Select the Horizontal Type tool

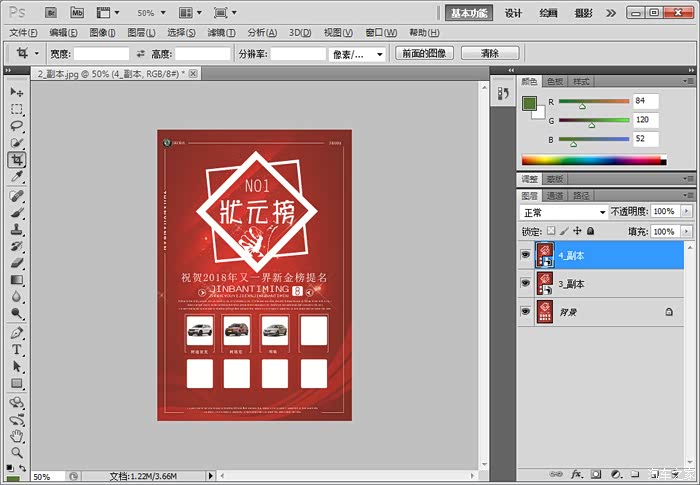[17, 350]
